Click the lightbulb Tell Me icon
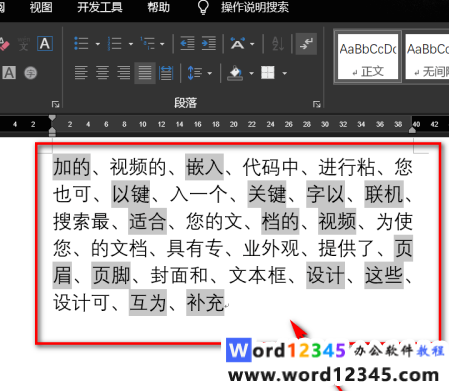 coord(203,7)
